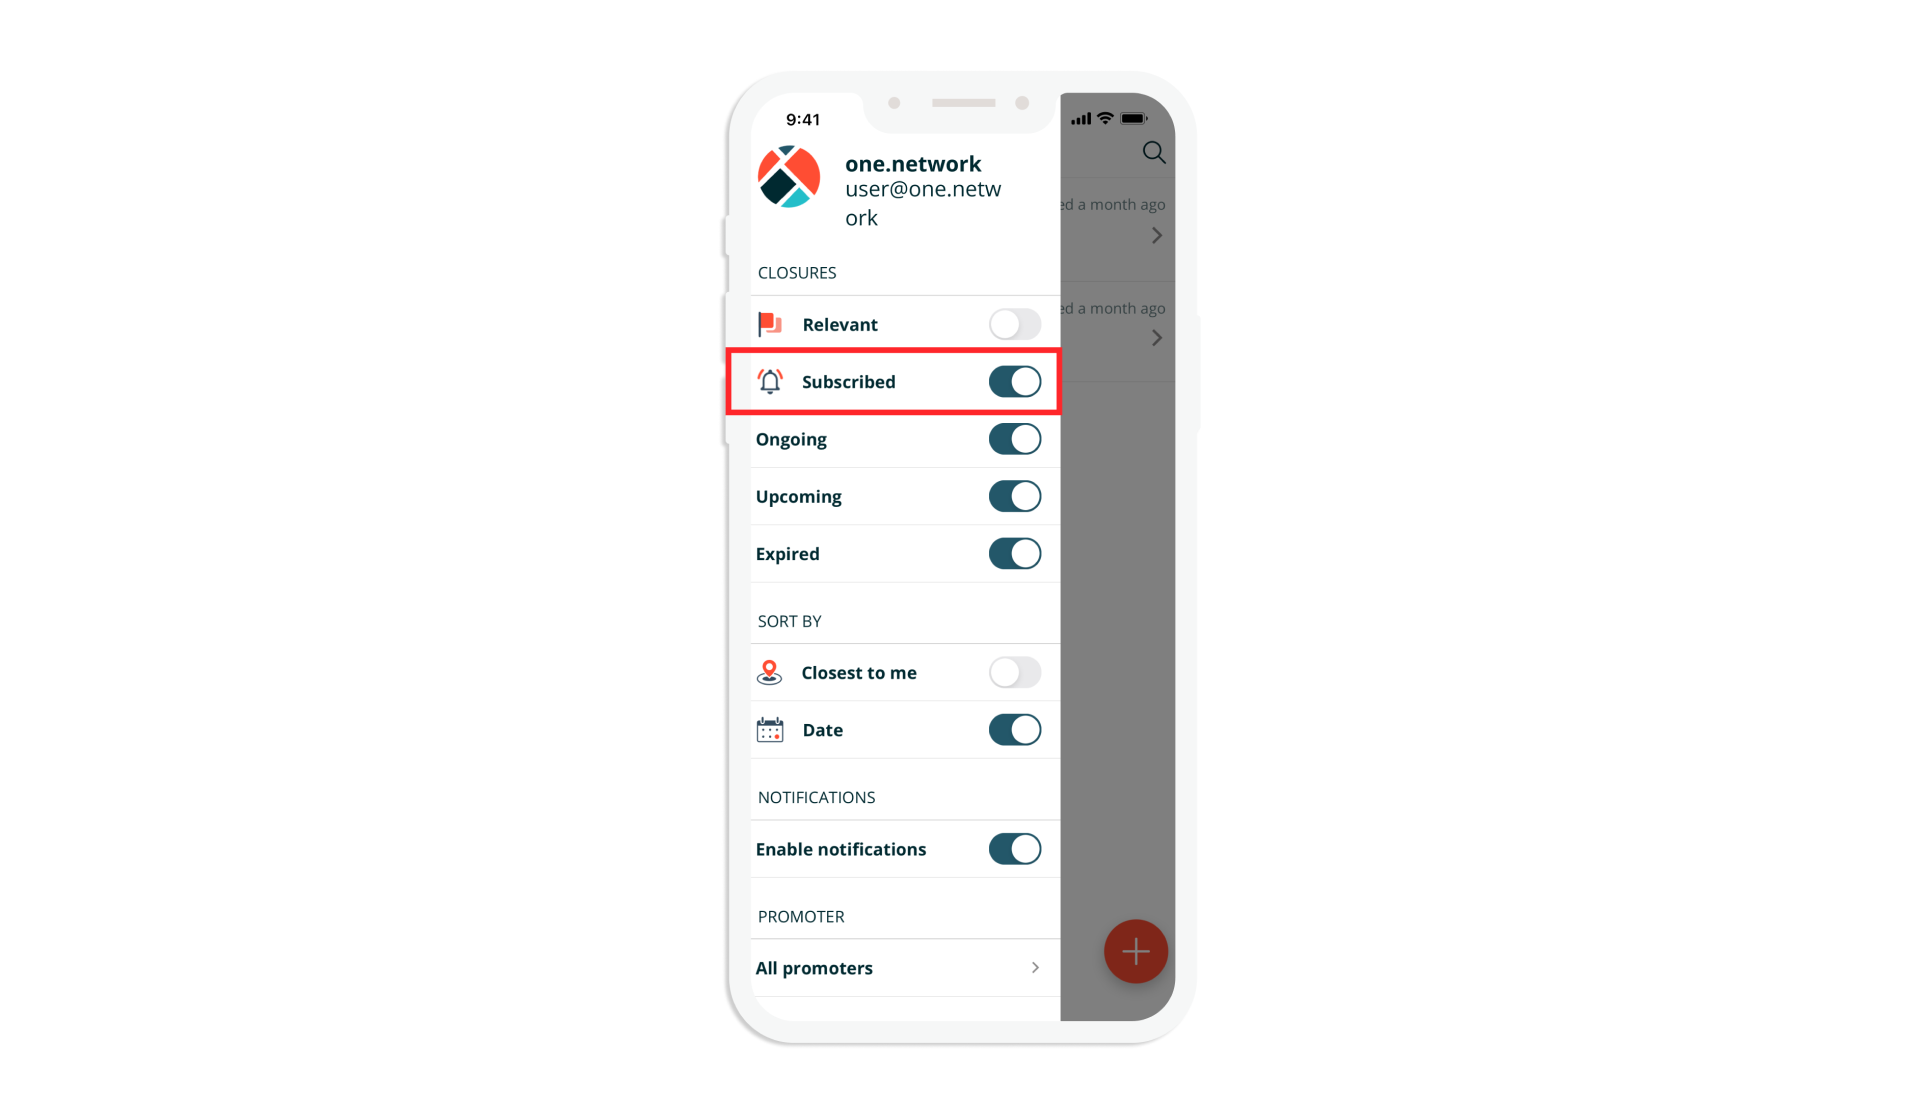The image size is (1920, 1120).
Task: Select the CLOSURES section header
Action: (796, 272)
